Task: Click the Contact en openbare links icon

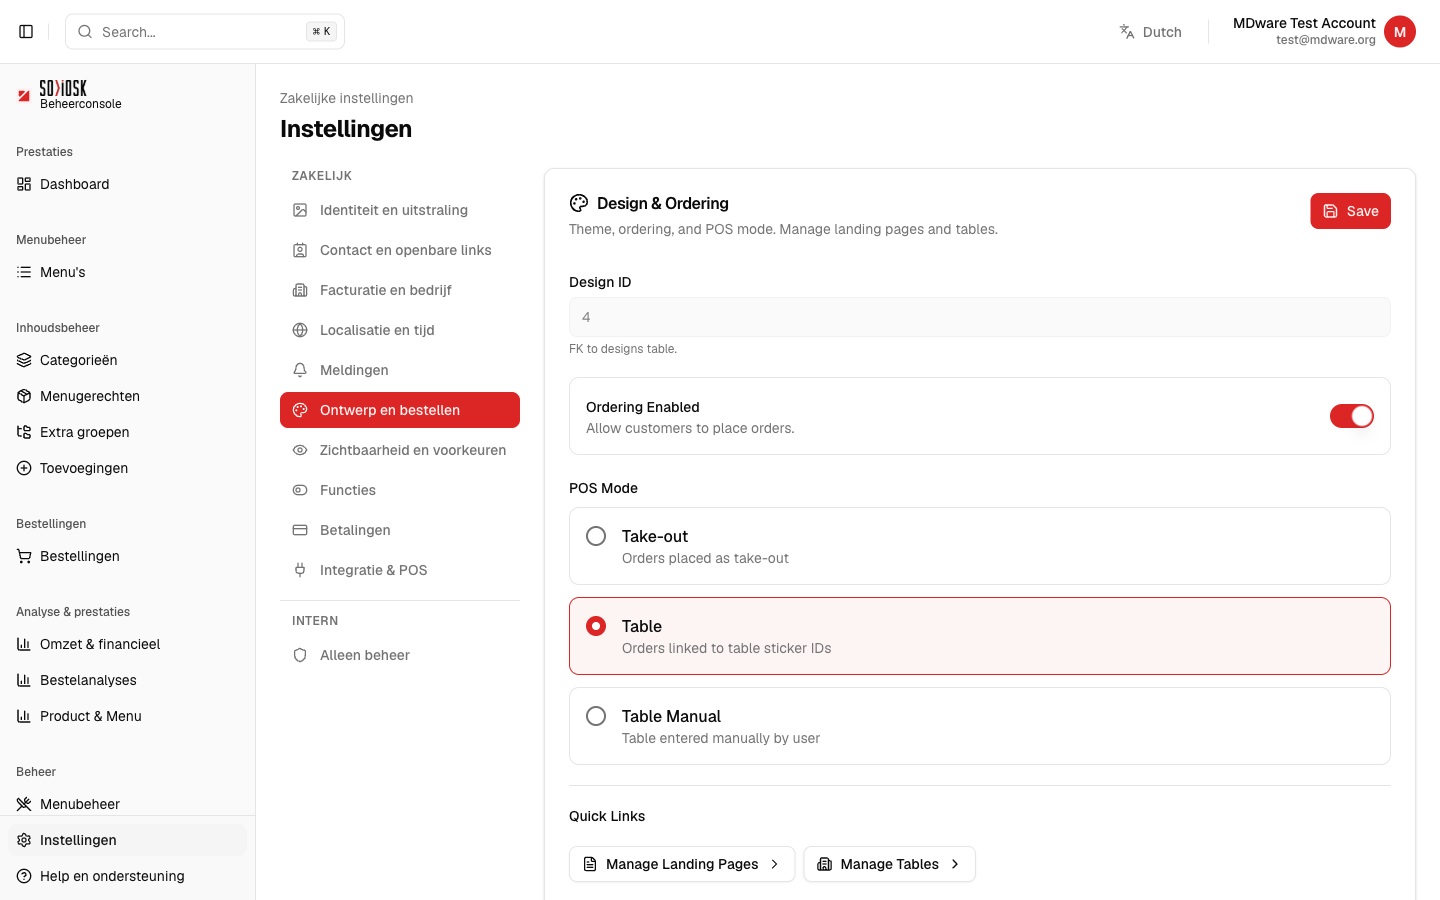Action: coord(300,250)
